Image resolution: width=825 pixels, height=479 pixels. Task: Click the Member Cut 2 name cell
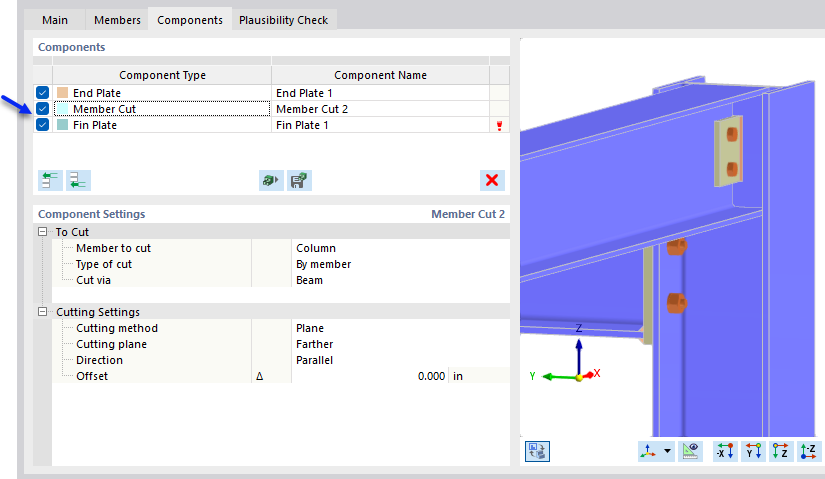[380, 109]
